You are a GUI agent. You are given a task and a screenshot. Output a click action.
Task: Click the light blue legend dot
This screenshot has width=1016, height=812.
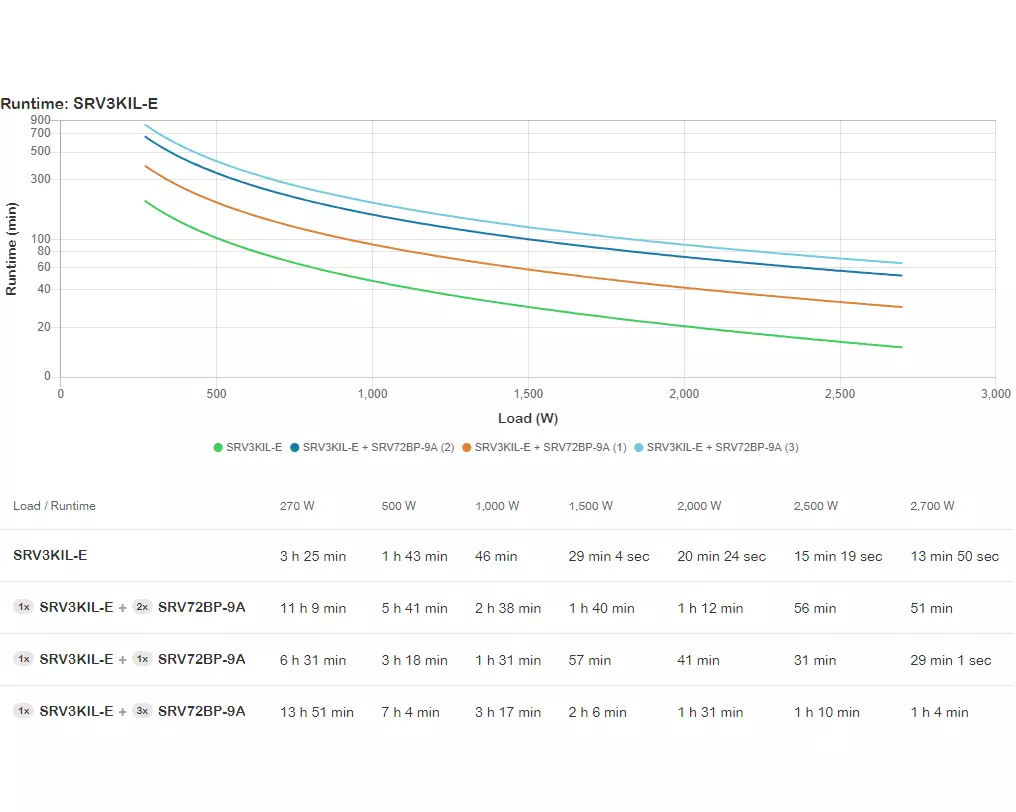(x=639, y=447)
